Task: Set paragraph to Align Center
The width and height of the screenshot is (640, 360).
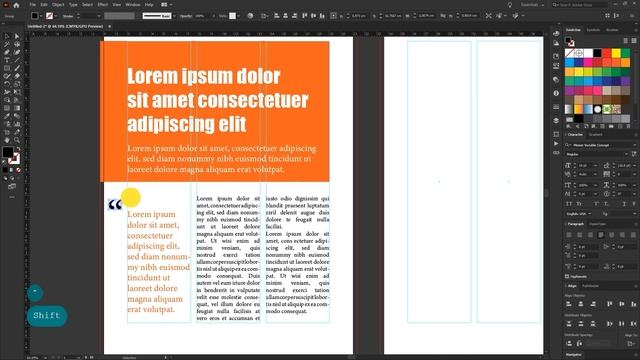Action: coord(580,235)
